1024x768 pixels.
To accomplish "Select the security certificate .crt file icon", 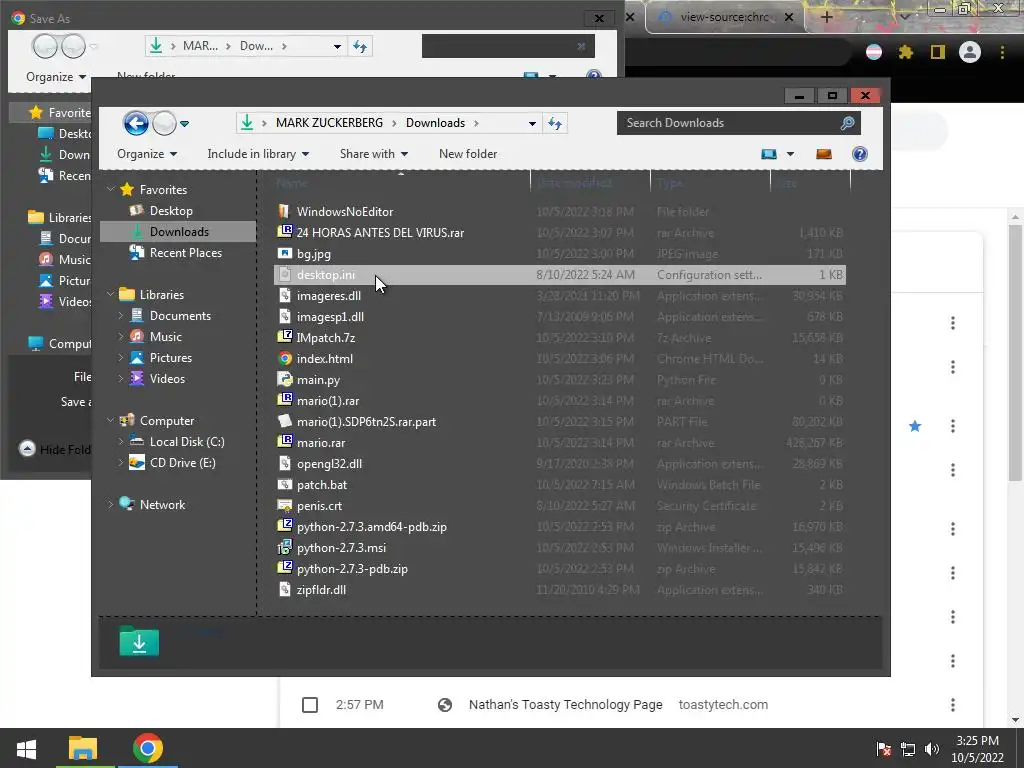I will click(x=284, y=505).
